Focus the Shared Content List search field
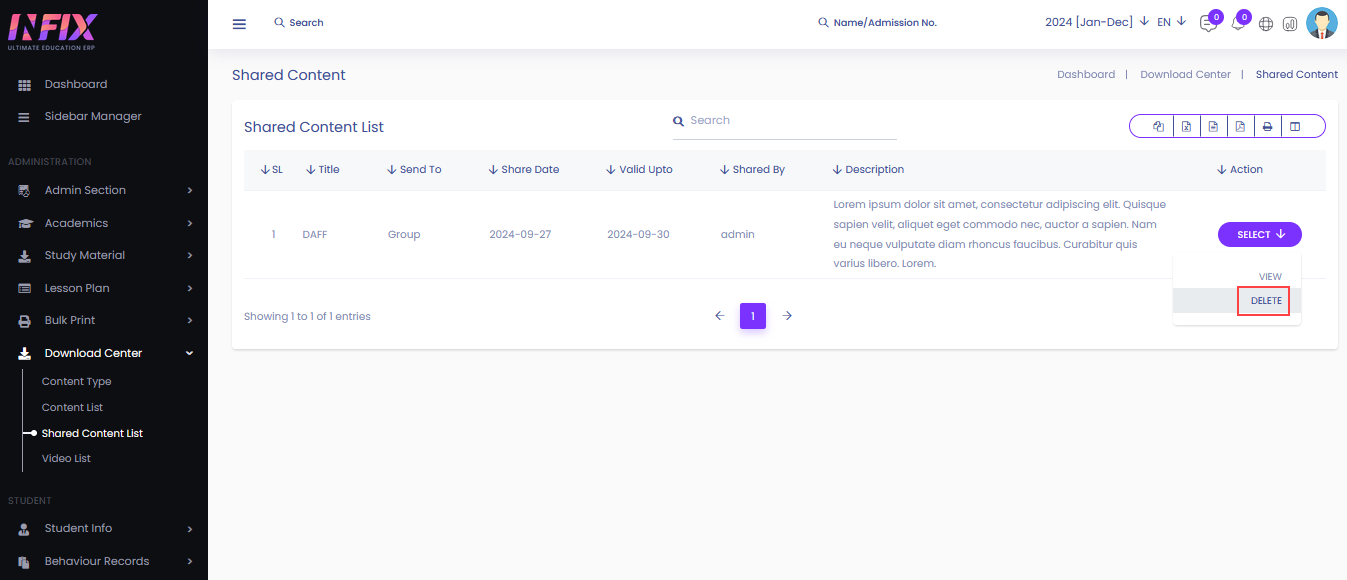Screen dimensions: 1347x580 click(784, 121)
